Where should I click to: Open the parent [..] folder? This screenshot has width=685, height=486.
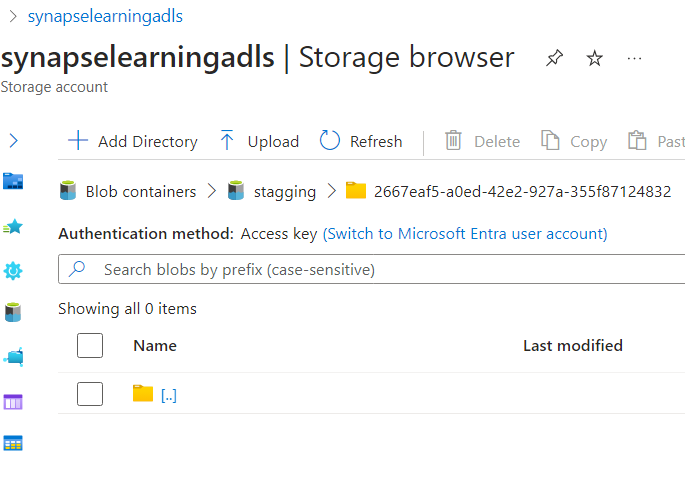[x=168, y=395]
